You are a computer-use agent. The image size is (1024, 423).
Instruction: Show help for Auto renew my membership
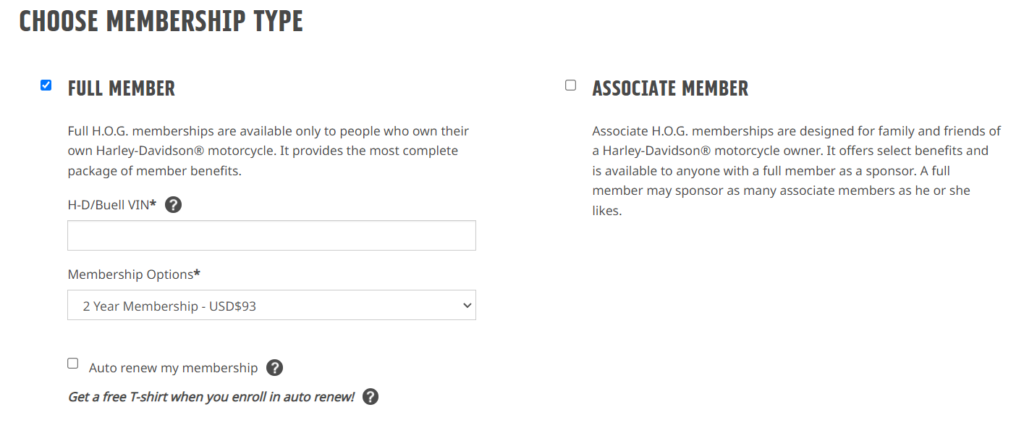tap(275, 368)
